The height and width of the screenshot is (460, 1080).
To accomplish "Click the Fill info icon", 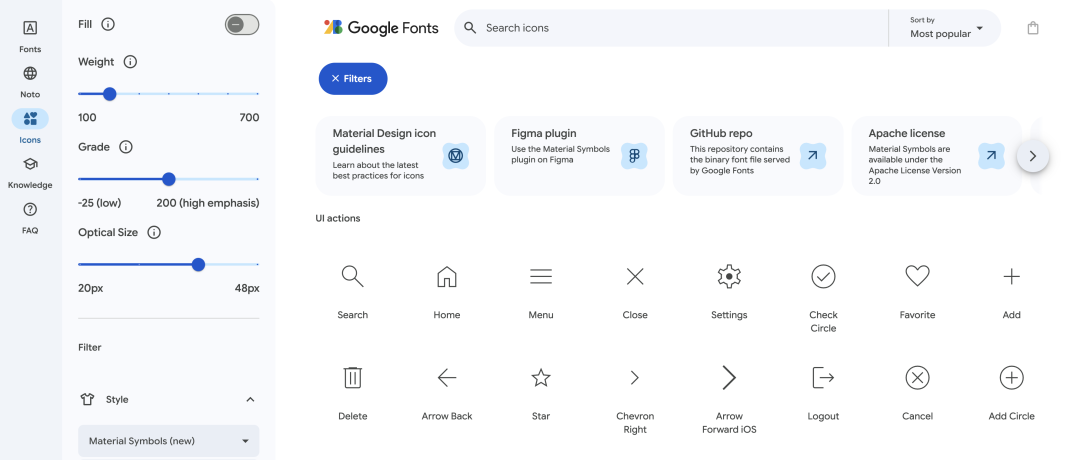I will (x=107, y=24).
